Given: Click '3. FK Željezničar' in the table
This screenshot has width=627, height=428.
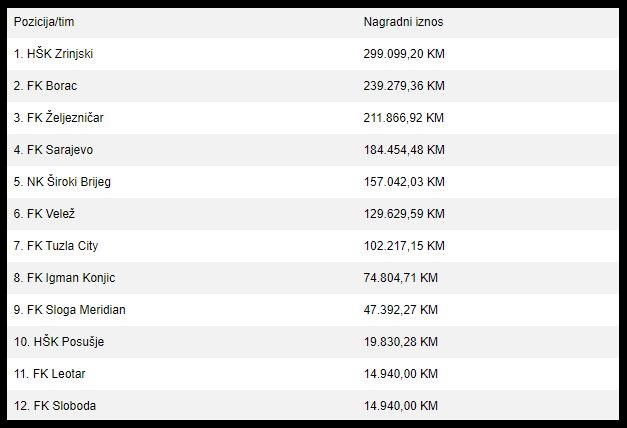Looking at the screenshot, I should 58,118.
